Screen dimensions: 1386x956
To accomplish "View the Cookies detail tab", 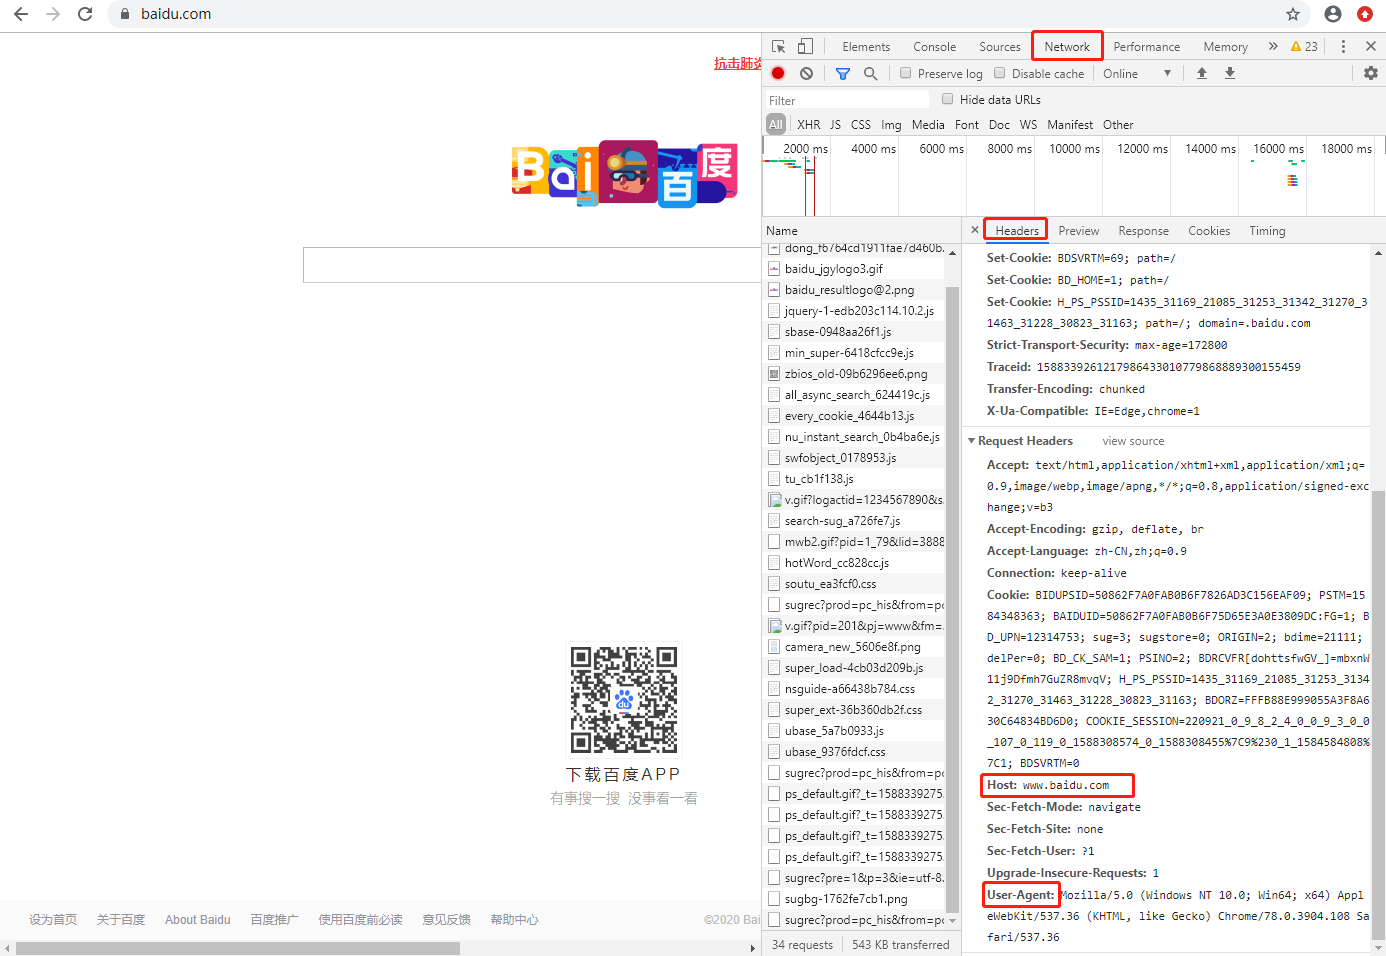I will point(1209,231).
